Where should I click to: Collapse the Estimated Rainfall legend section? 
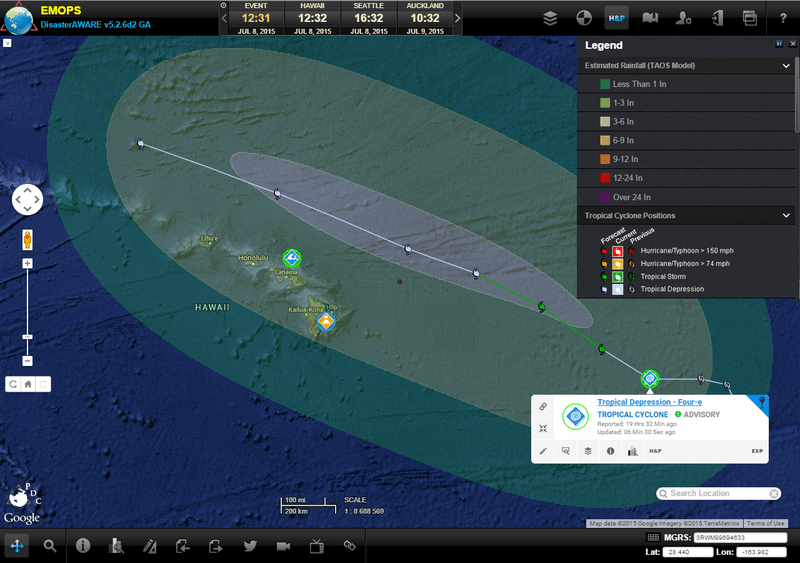(x=787, y=66)
